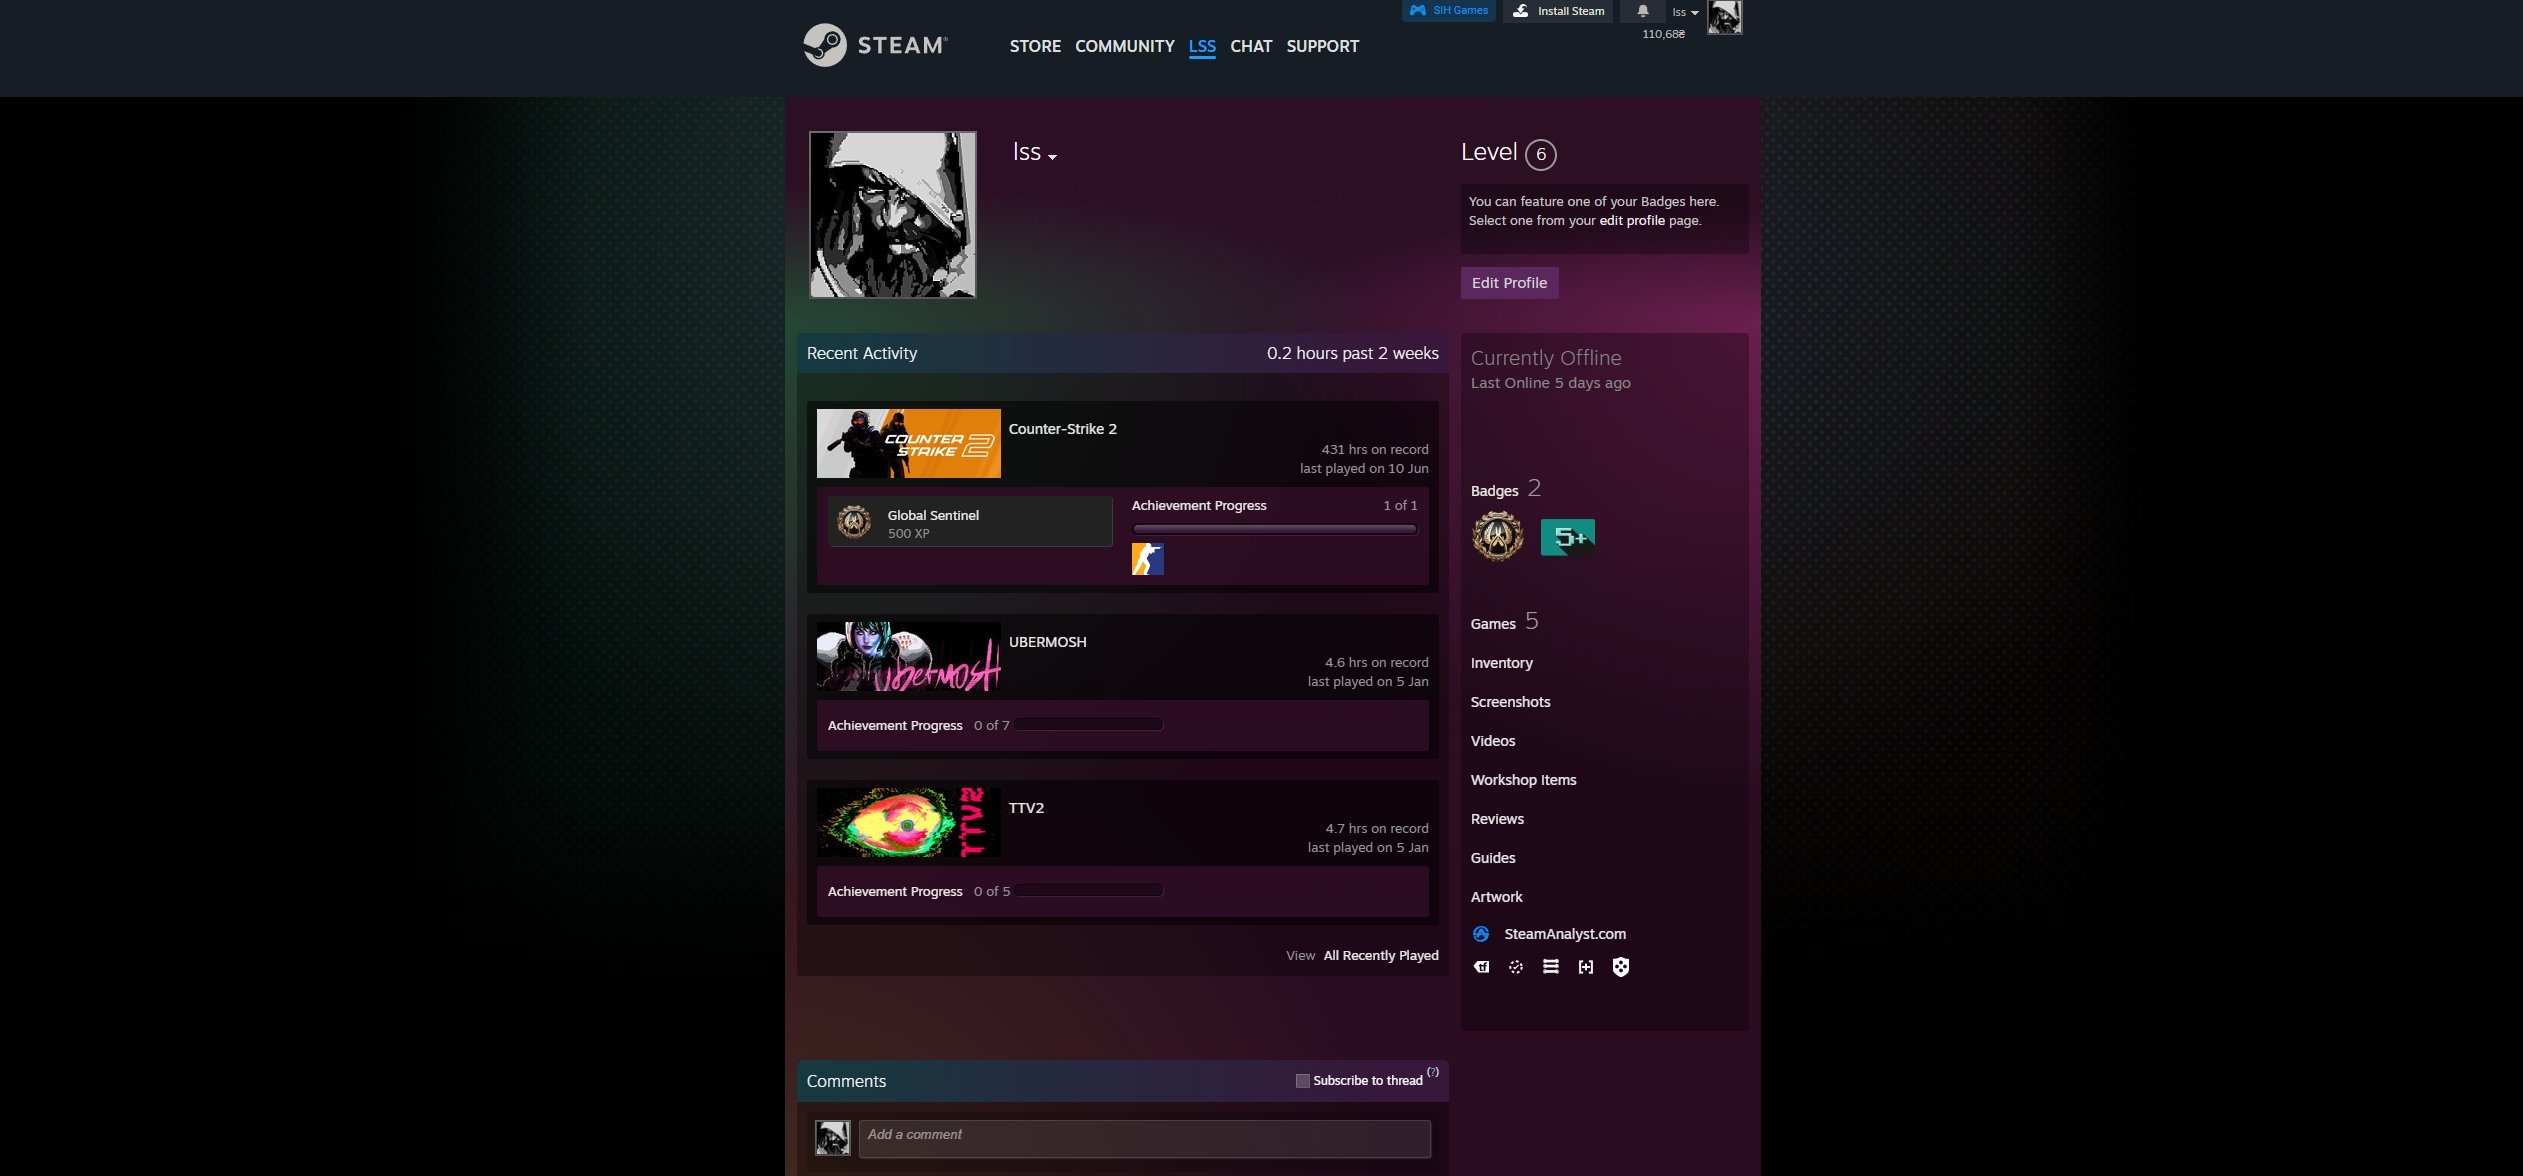Click the Global Sentinel 500 XP badge card
2523x1176 pixels.
click(x=970, y=522)
